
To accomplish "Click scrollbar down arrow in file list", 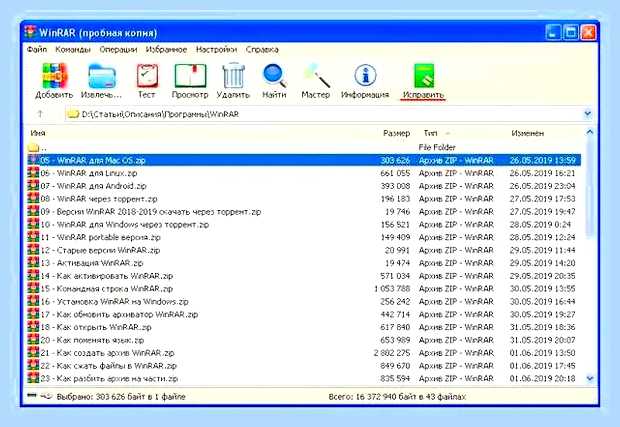I will click(x=590, y=378).
